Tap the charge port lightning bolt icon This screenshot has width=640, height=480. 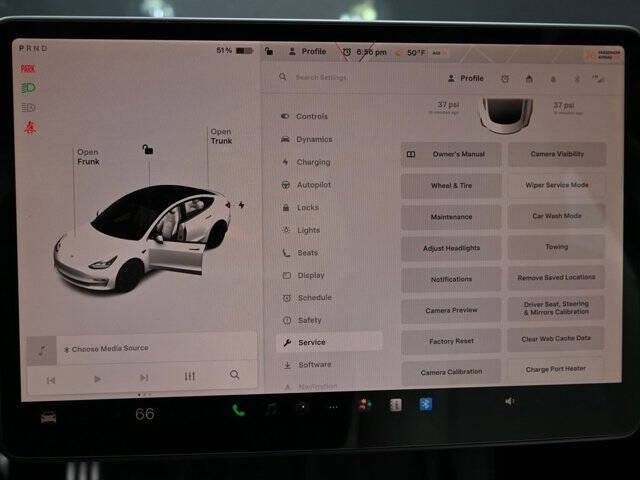point(242,205)
